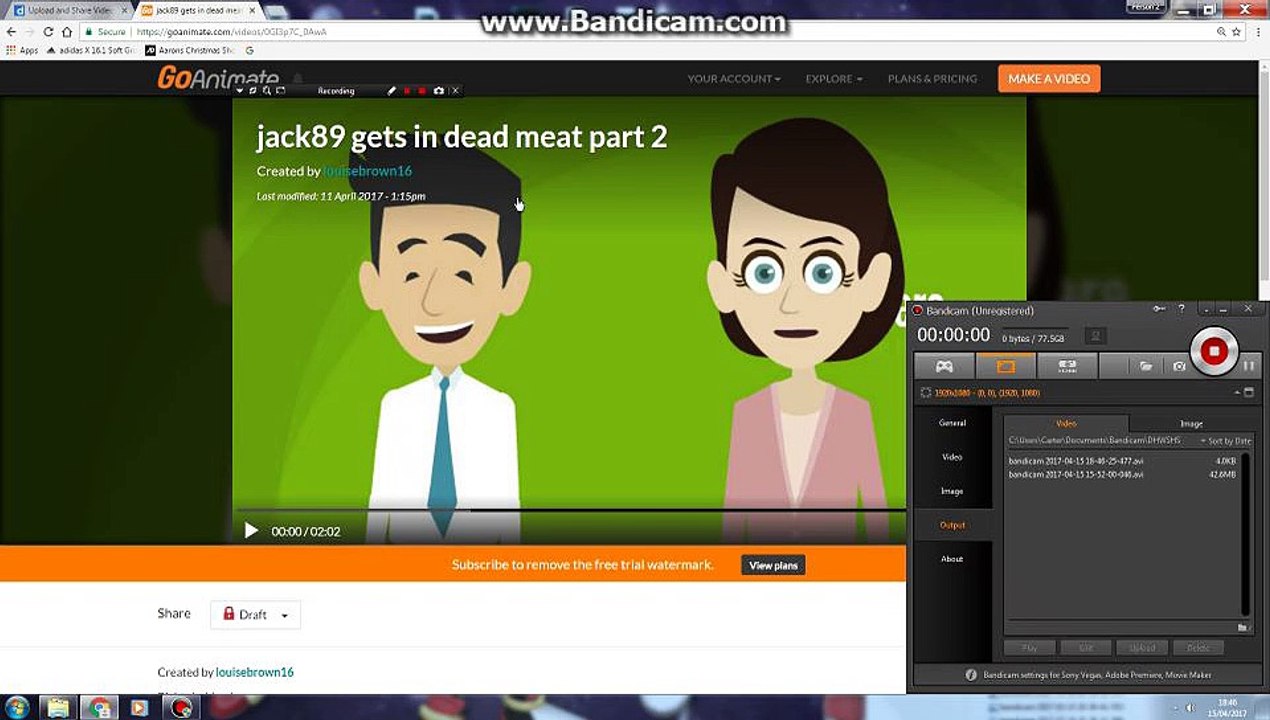Screen dimensions: 1270x720
Task: Click pencil draw icon on recording bar
Action: pyautogui.click(x=392, y=91)
